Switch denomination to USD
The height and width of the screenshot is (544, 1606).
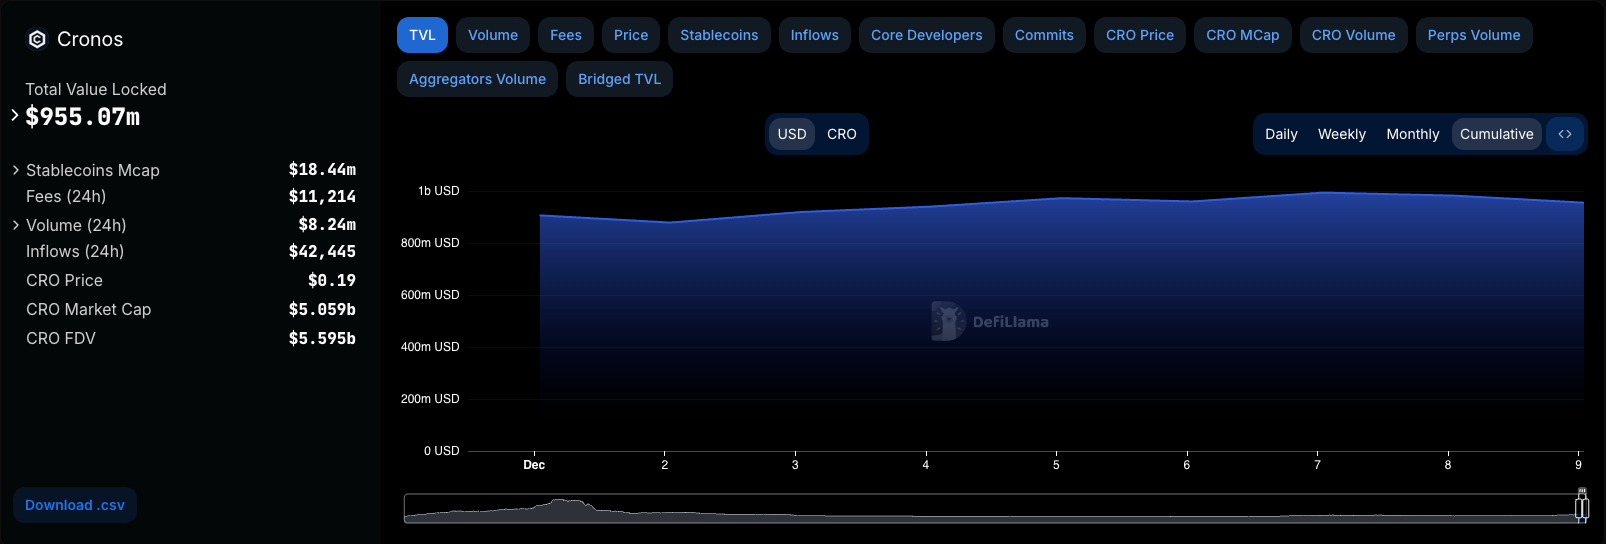click(792, 134)
